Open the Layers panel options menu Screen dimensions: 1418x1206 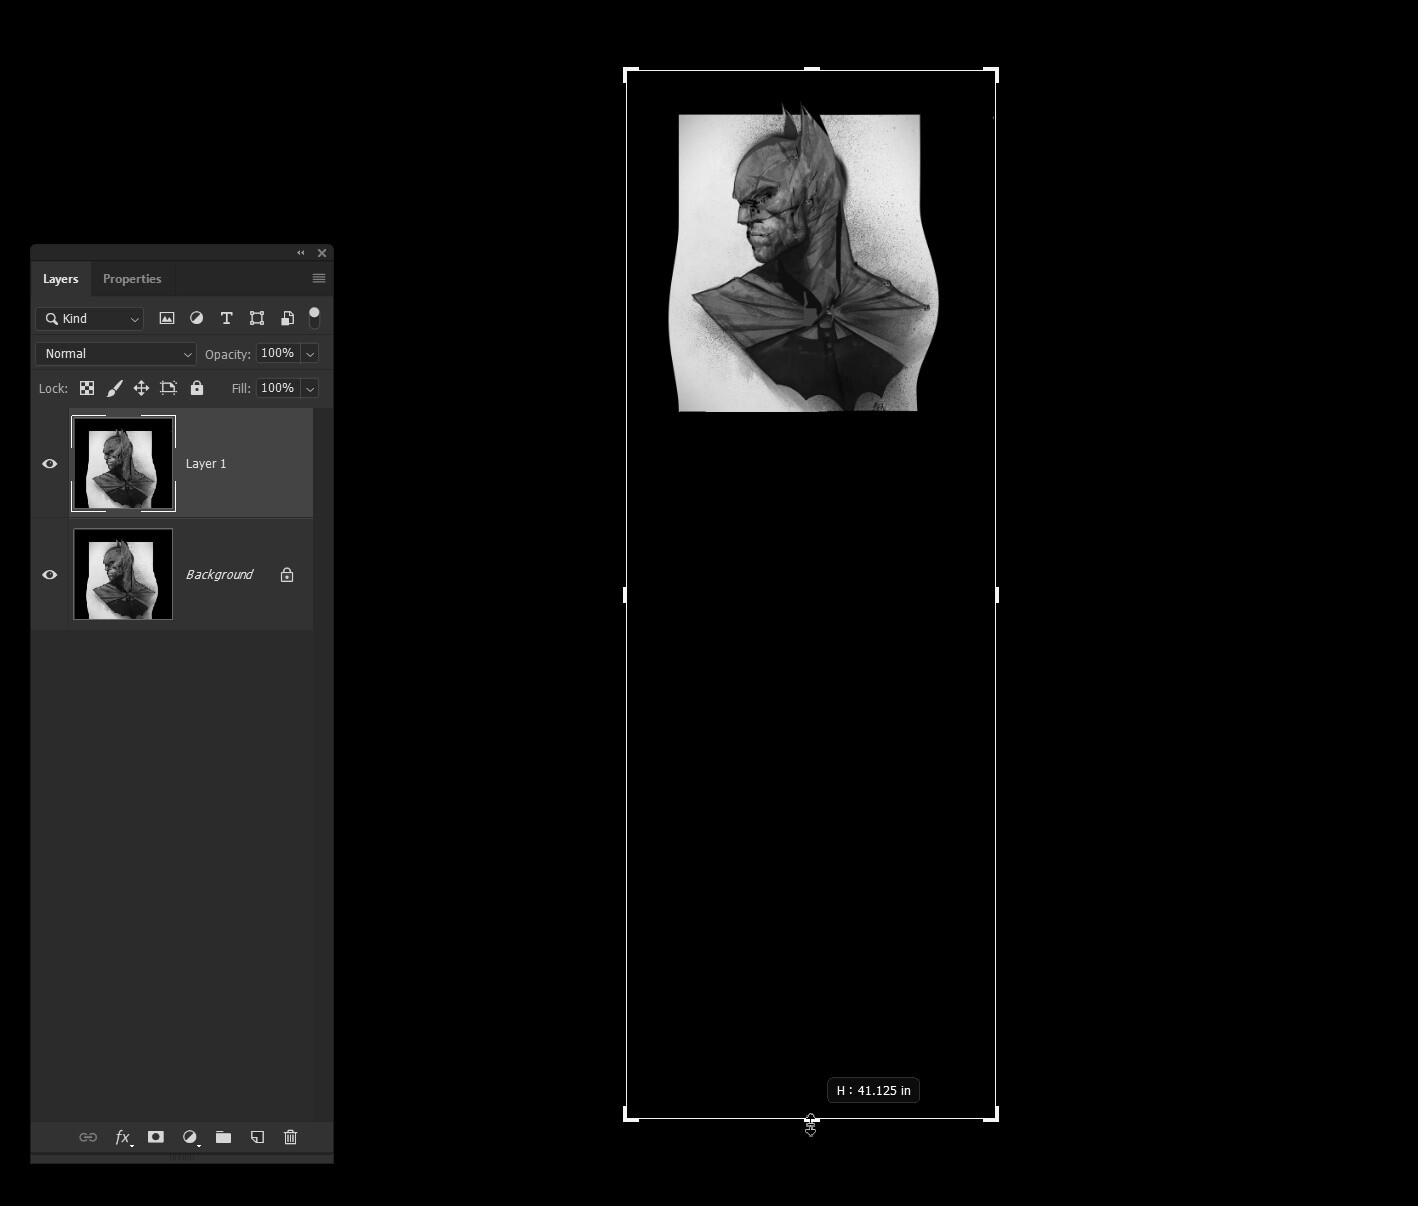point(319,278)
